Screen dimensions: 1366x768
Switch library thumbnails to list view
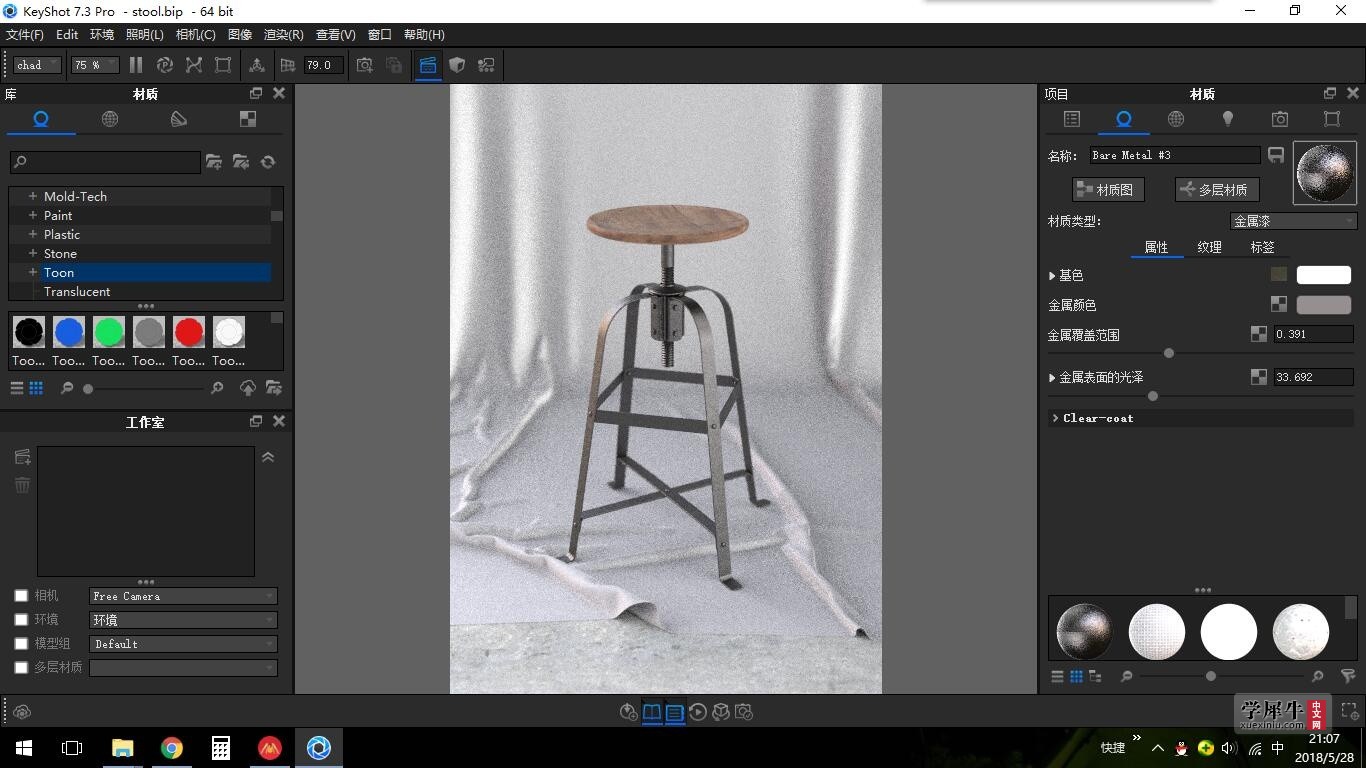click(x=17, y=388)
